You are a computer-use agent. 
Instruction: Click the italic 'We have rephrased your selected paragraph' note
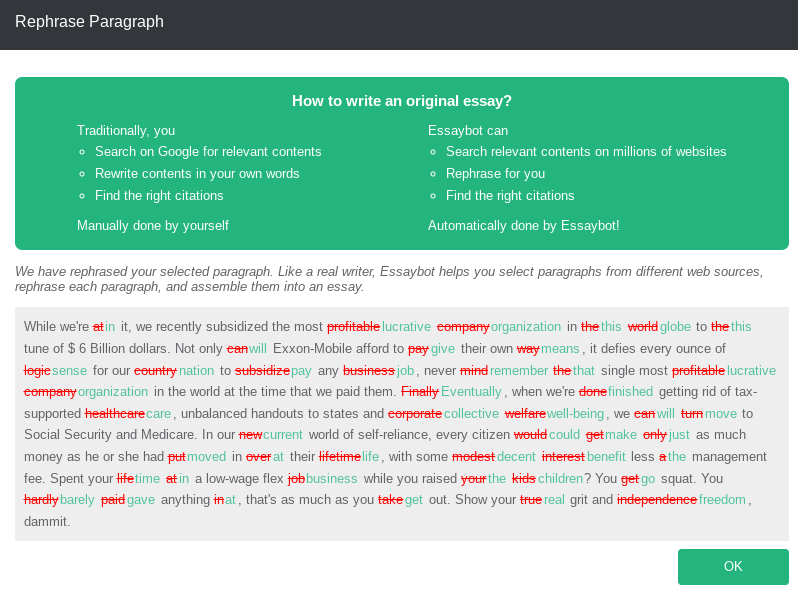[389, 279]
